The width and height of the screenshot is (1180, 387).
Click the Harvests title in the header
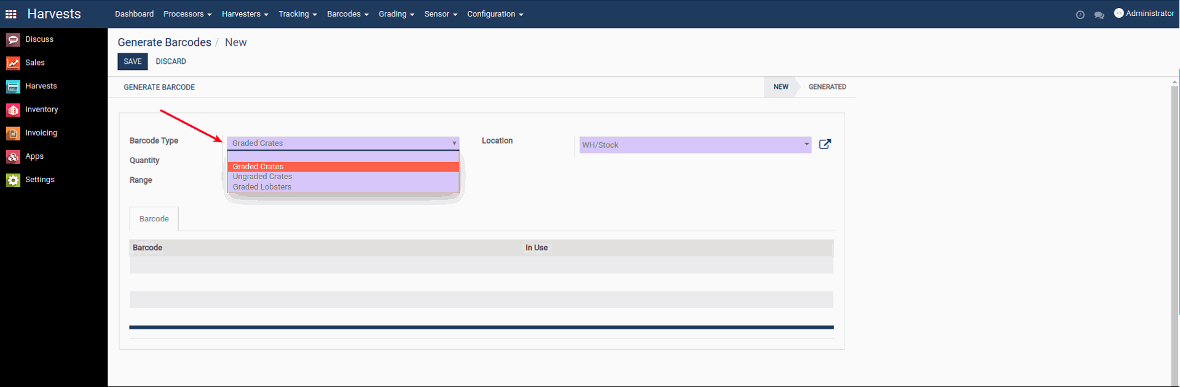[x=54, y=14]
